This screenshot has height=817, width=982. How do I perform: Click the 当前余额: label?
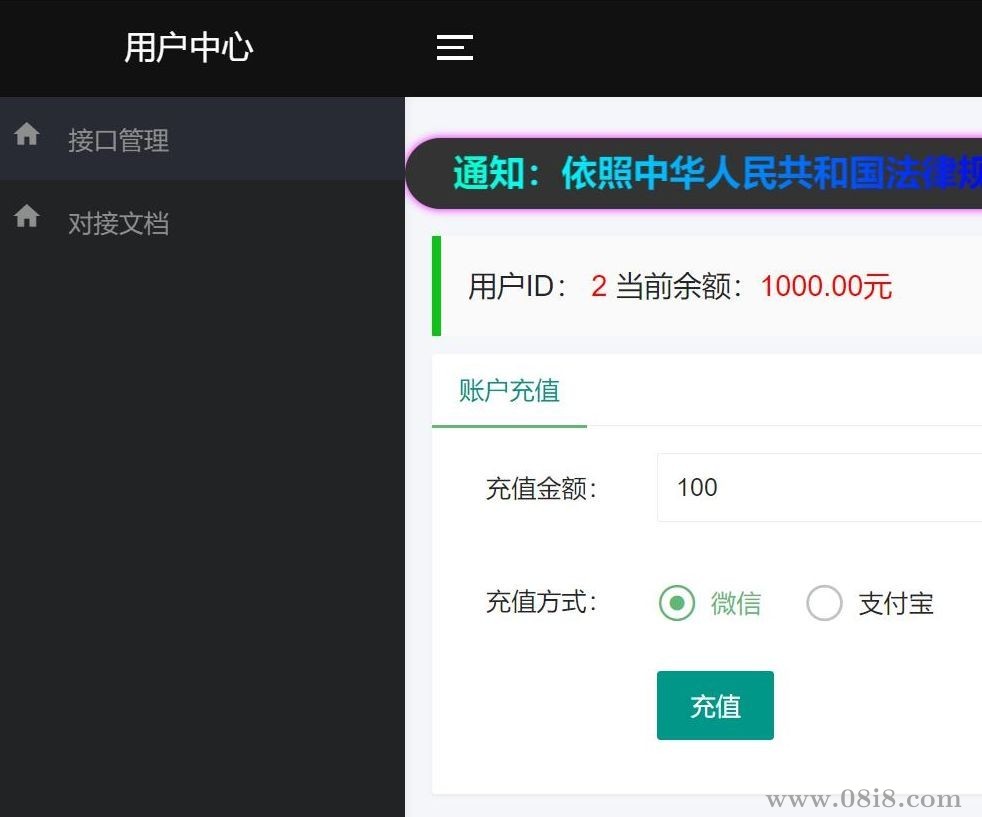[x=680, y=286]
